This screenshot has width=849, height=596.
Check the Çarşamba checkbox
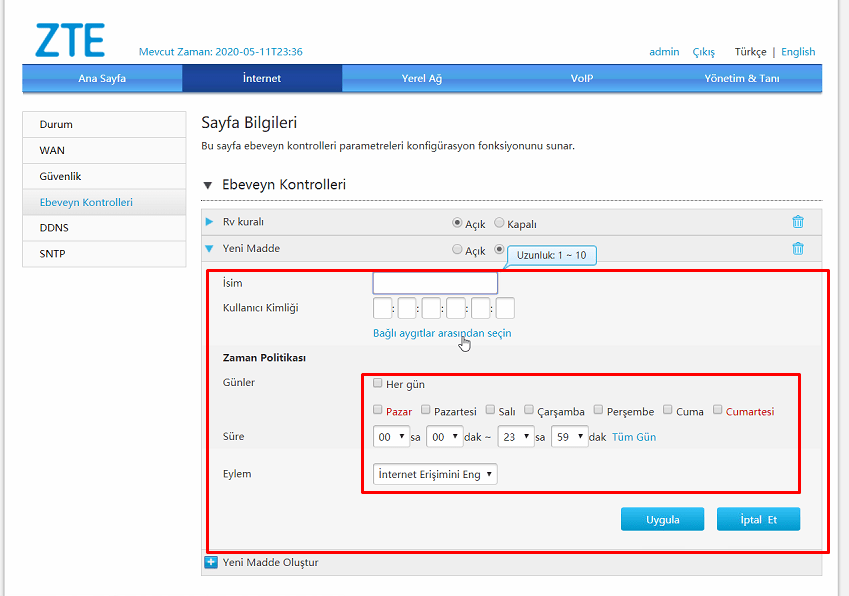528,409
